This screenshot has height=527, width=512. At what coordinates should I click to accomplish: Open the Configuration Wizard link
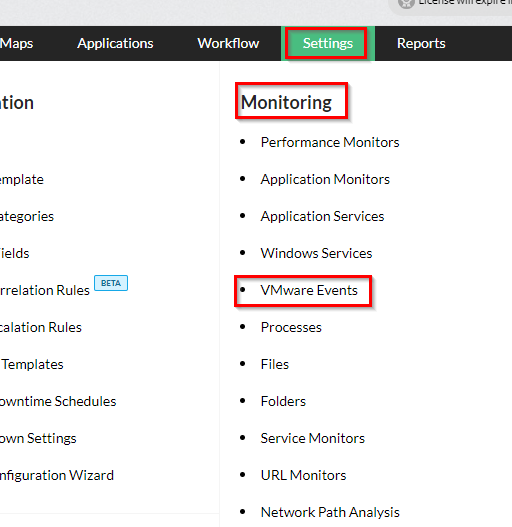click(57, 476)
